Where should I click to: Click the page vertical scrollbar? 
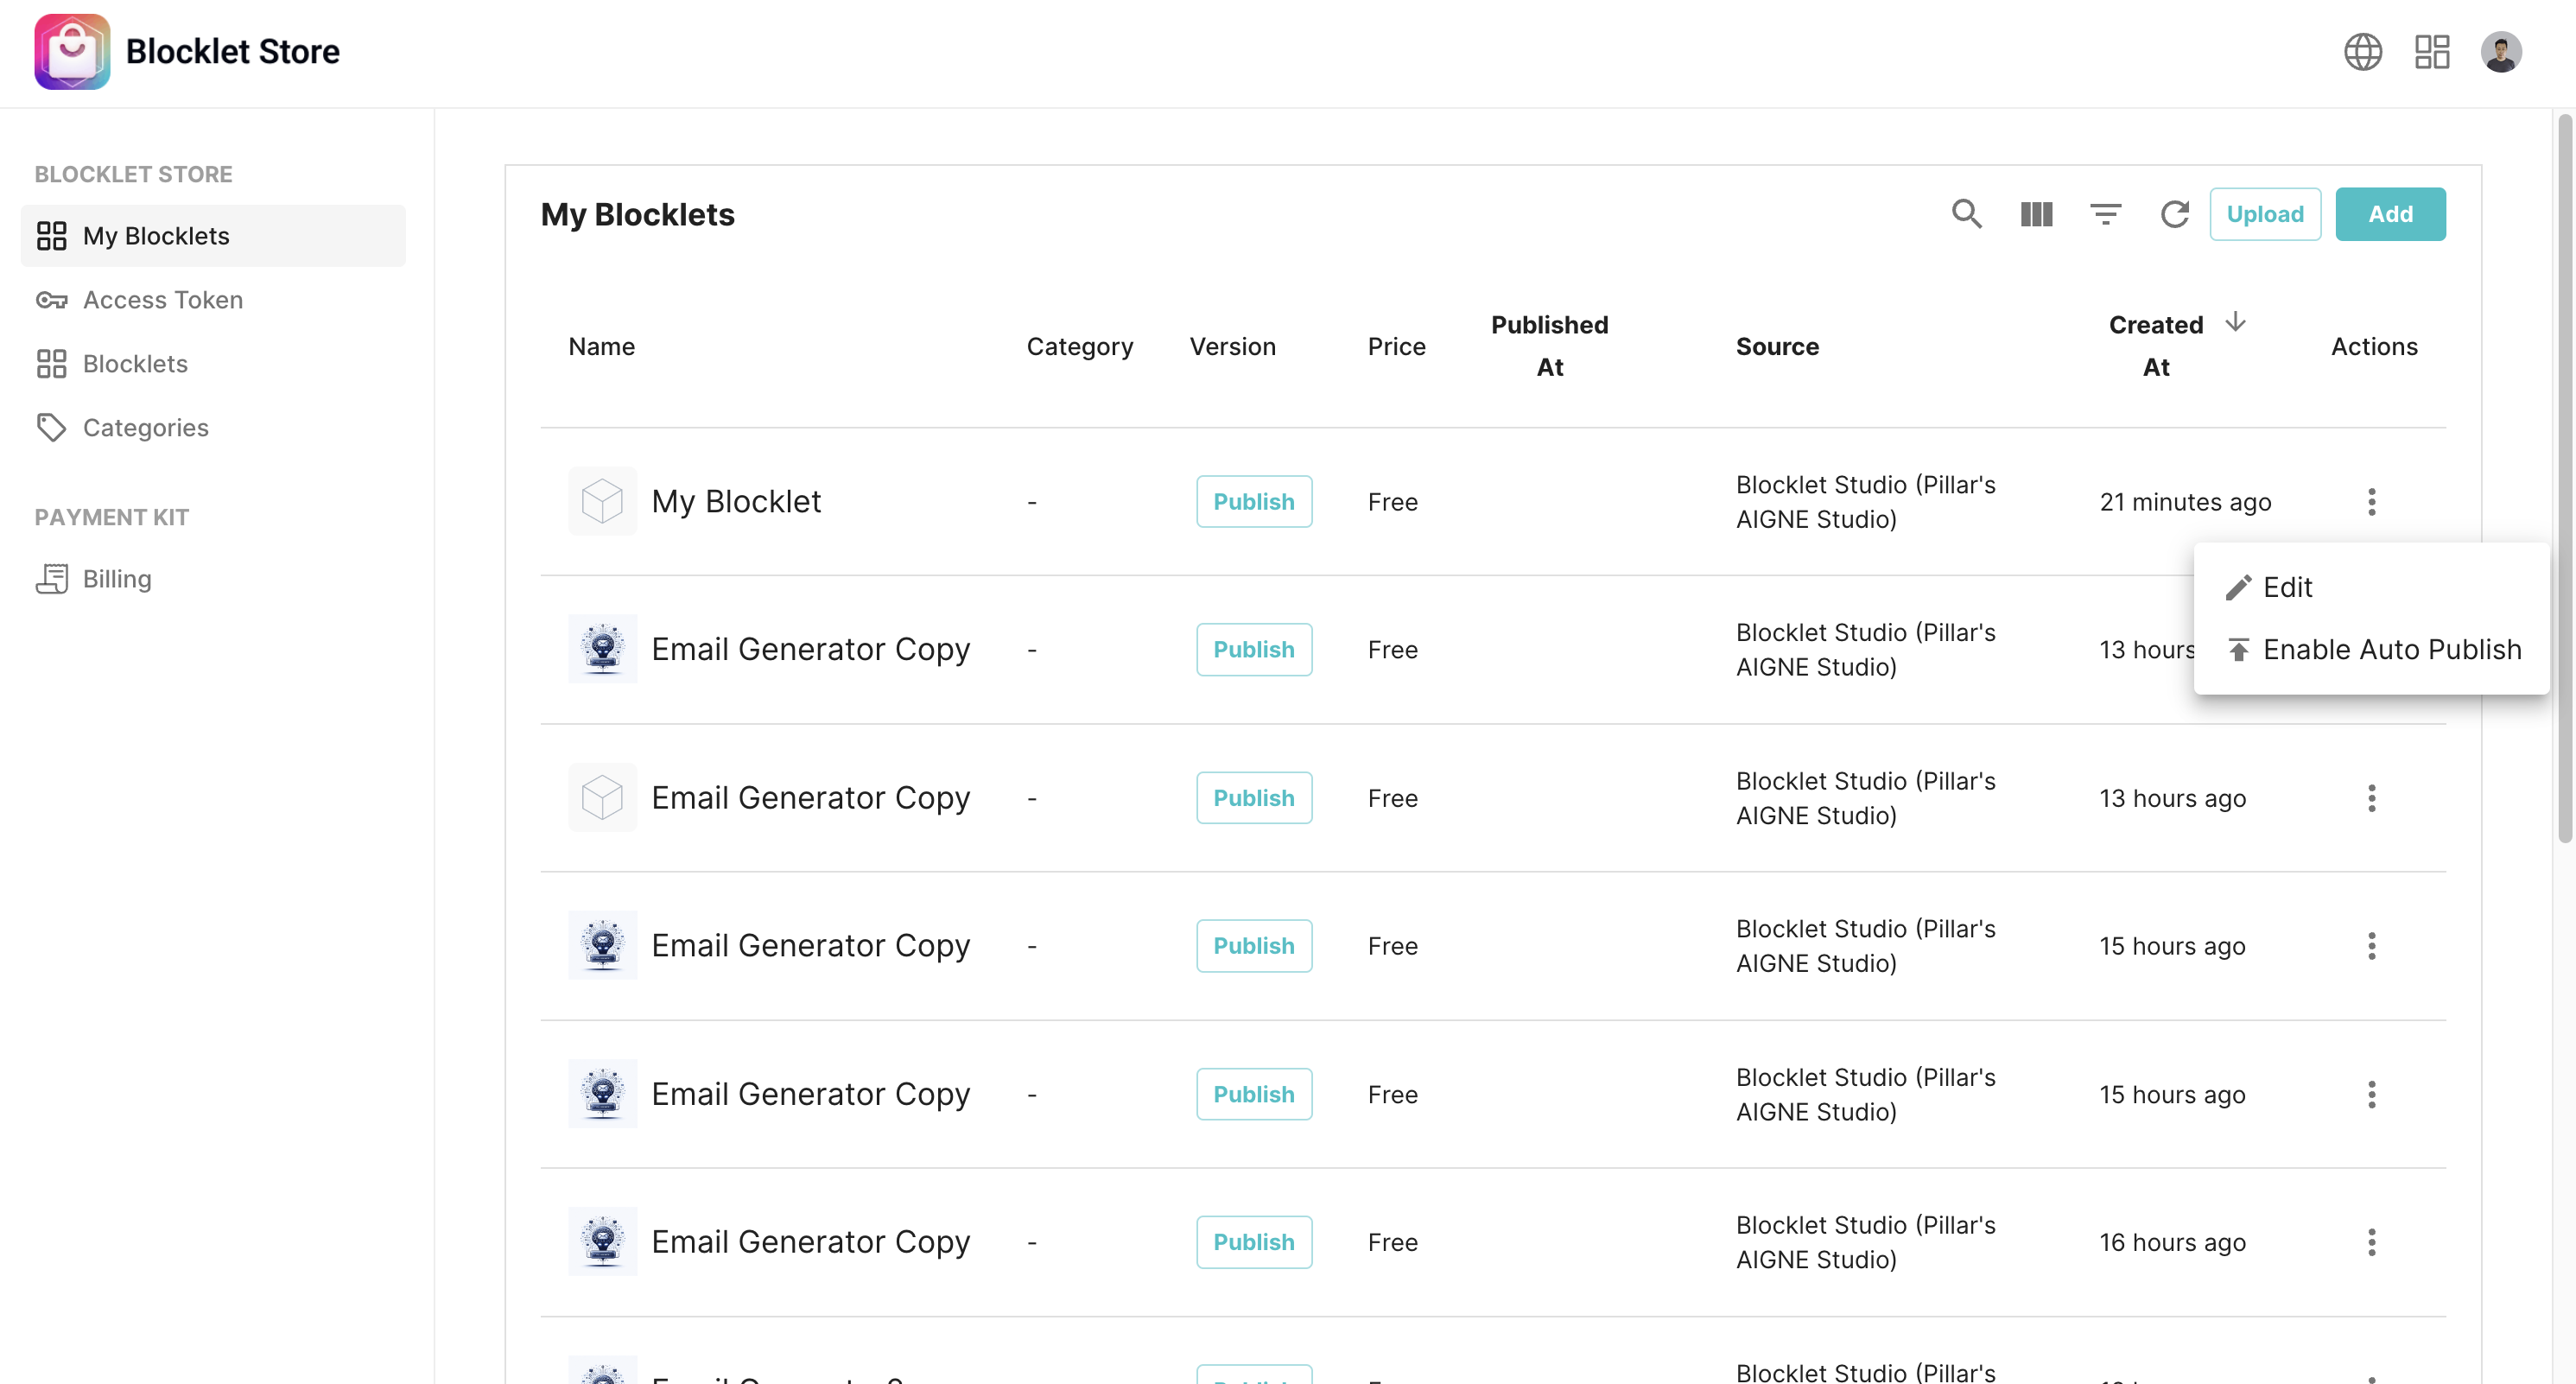(x=2564, y=480)
